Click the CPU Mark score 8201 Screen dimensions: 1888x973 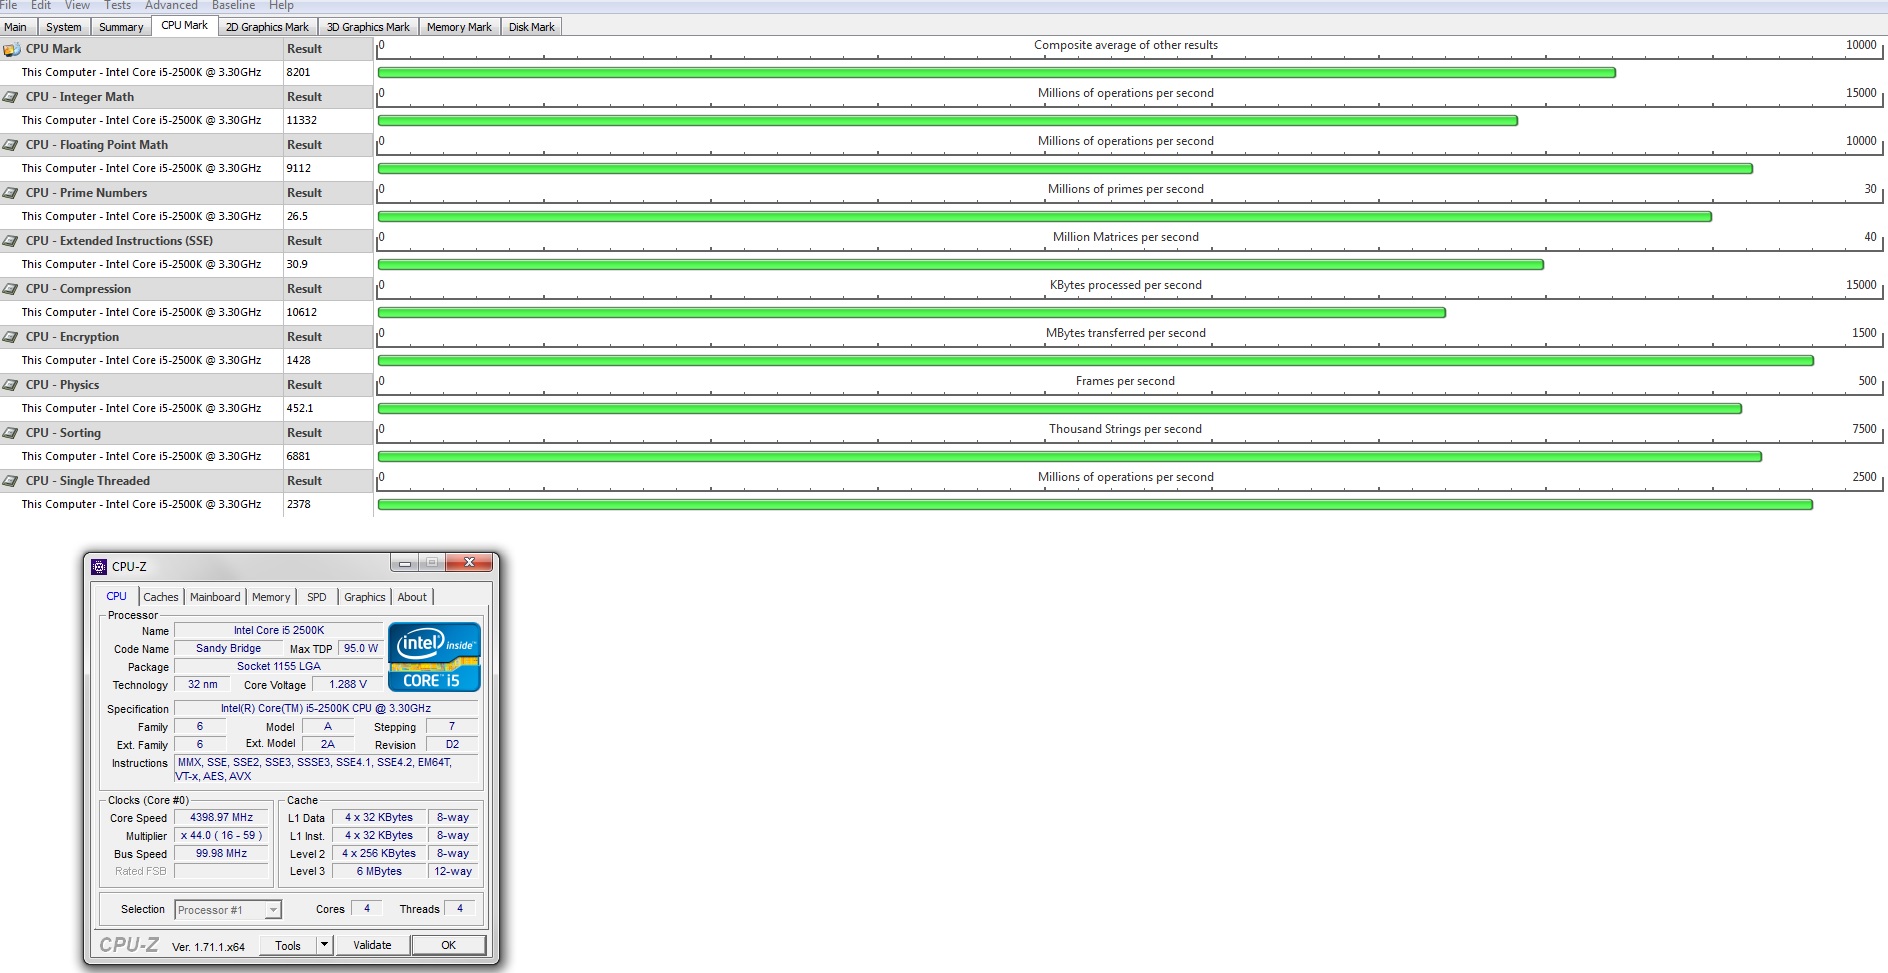click(298, 72)
